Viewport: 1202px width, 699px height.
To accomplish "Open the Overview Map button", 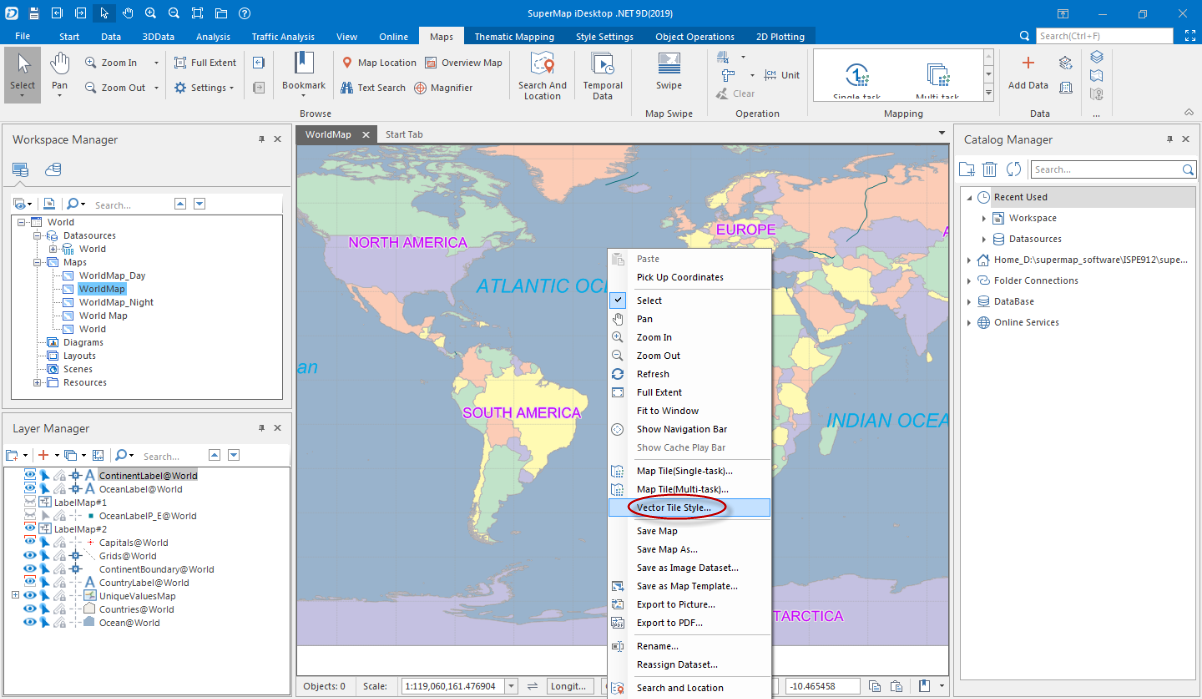I will [463, 62].
